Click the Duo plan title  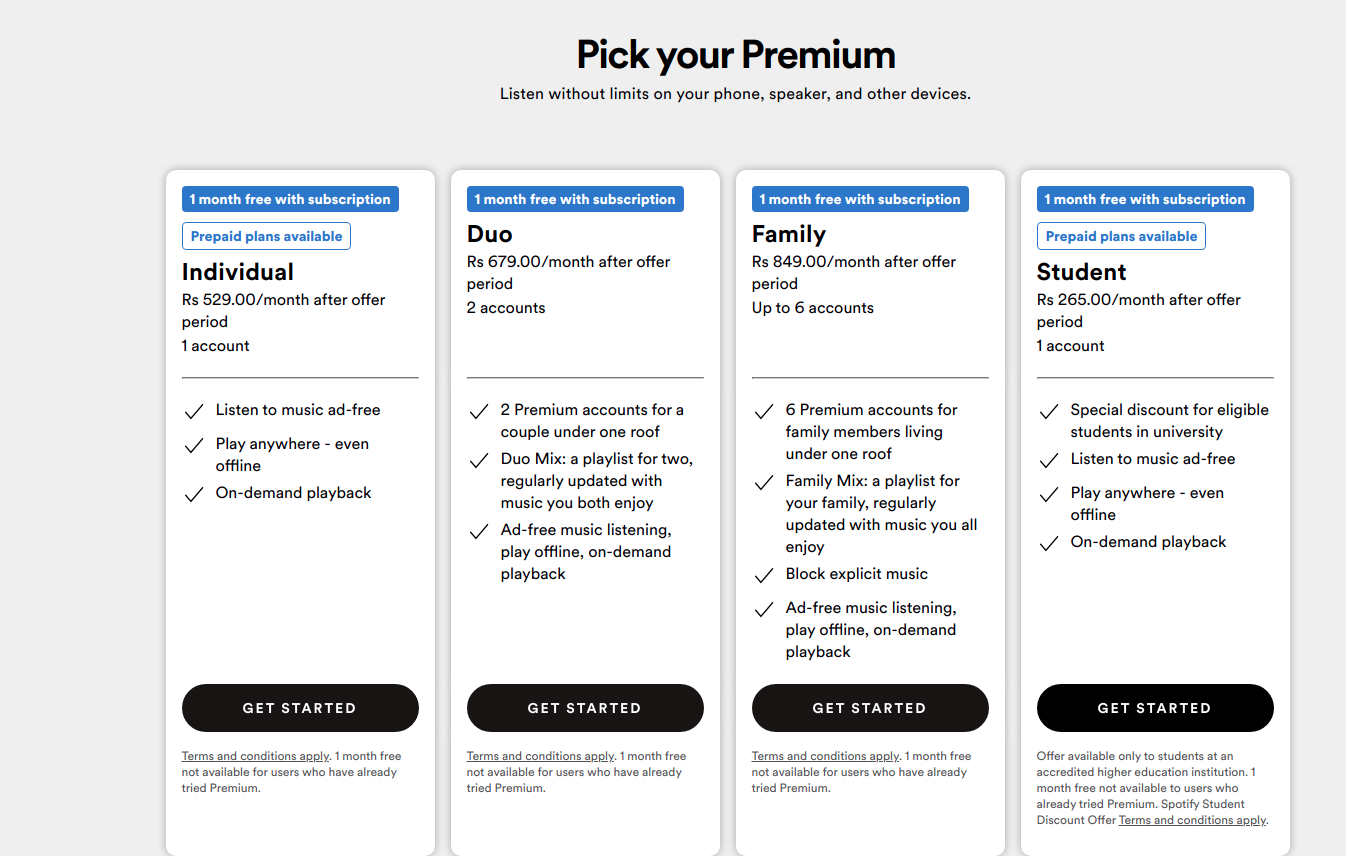click(490, 234)
